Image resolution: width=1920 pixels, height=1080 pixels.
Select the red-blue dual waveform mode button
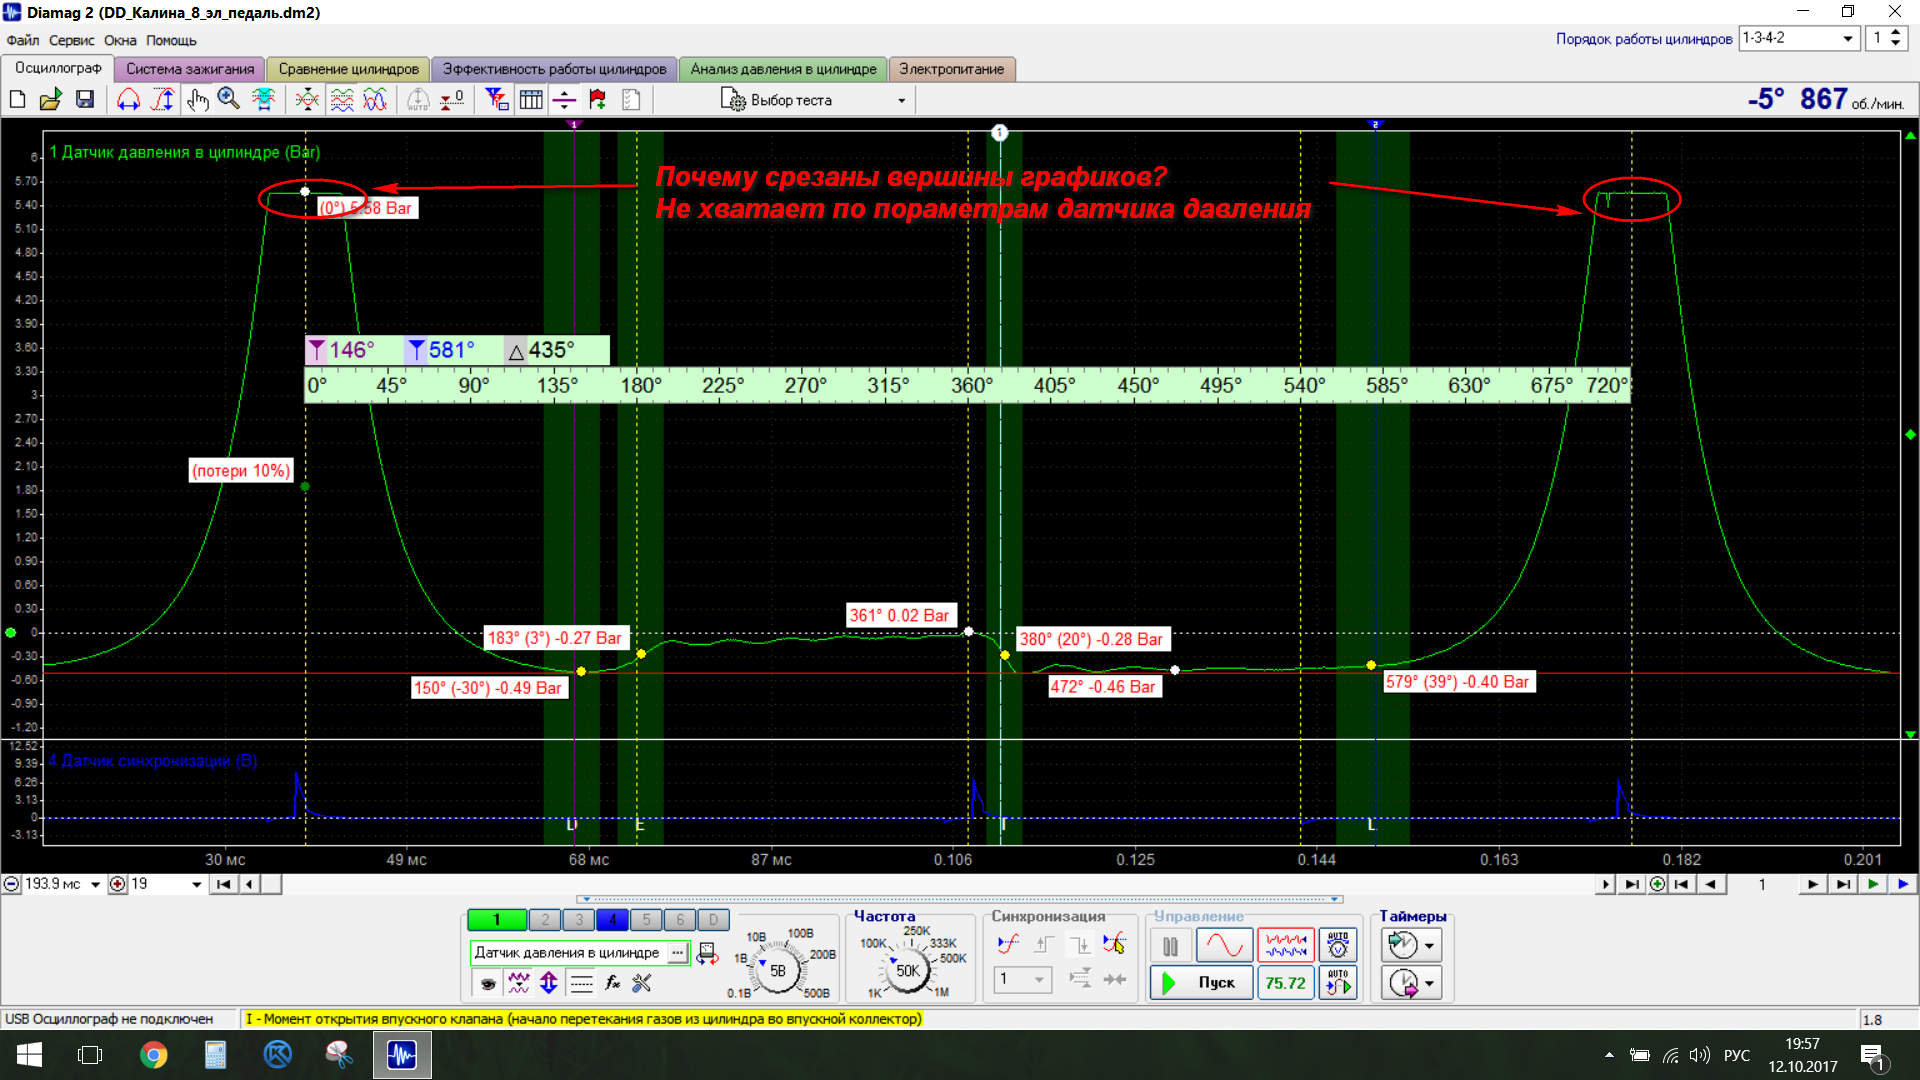1286,946
